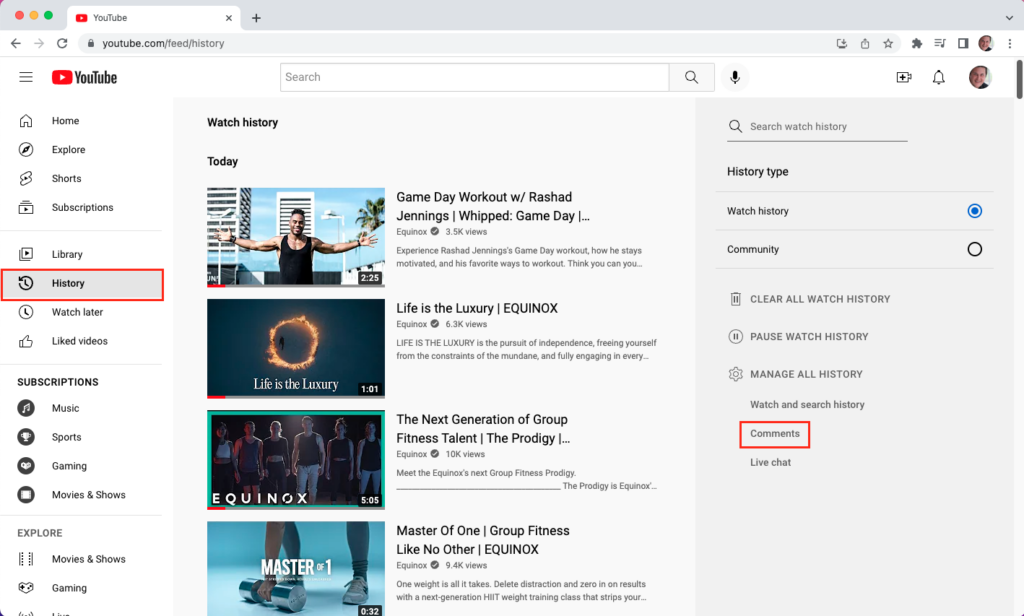Click Clear all watch history
This screenshot has width=1024, height=616.
pyautogui.click(x=819, y=299)
